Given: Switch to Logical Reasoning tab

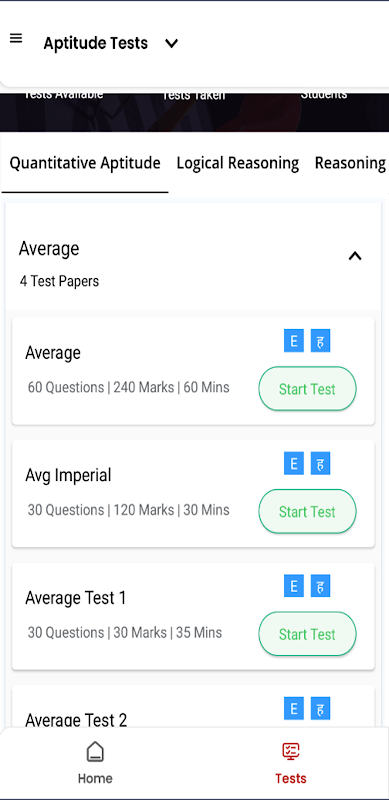Looking at the screenshot, I should tap(238, 163).
